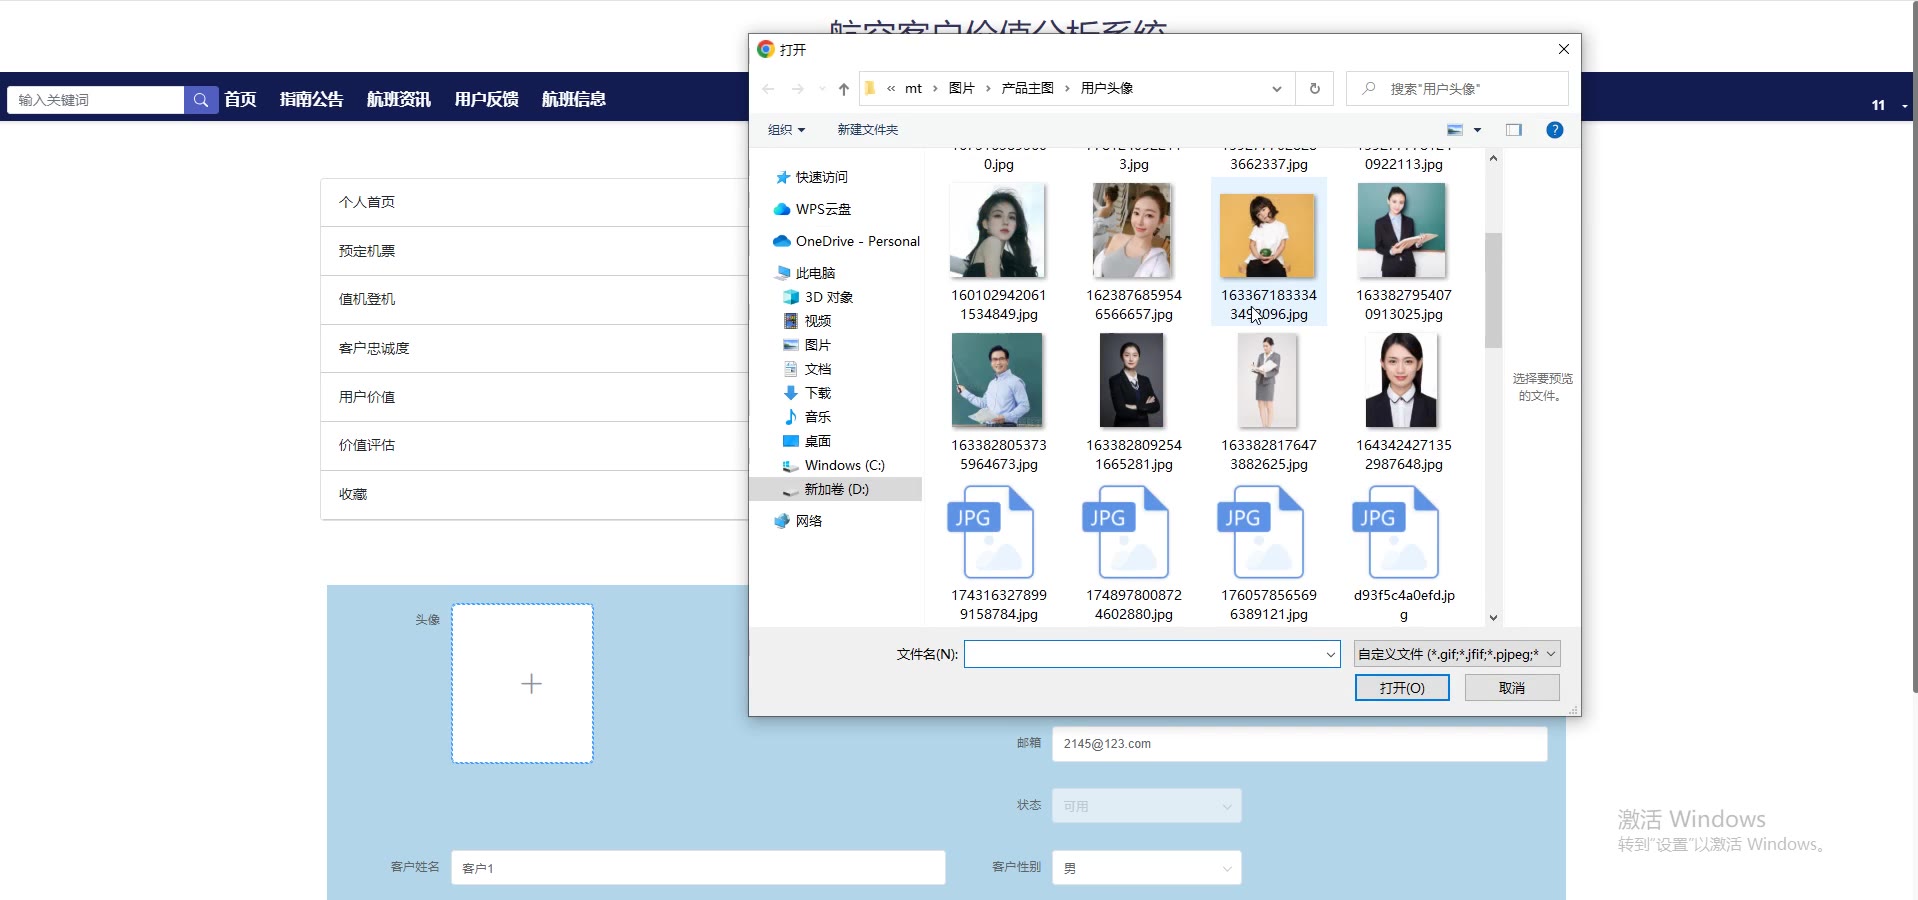The image size is (1918, 900).
Task: Open the 首页 navigation tab
Action: coord(240,99)
